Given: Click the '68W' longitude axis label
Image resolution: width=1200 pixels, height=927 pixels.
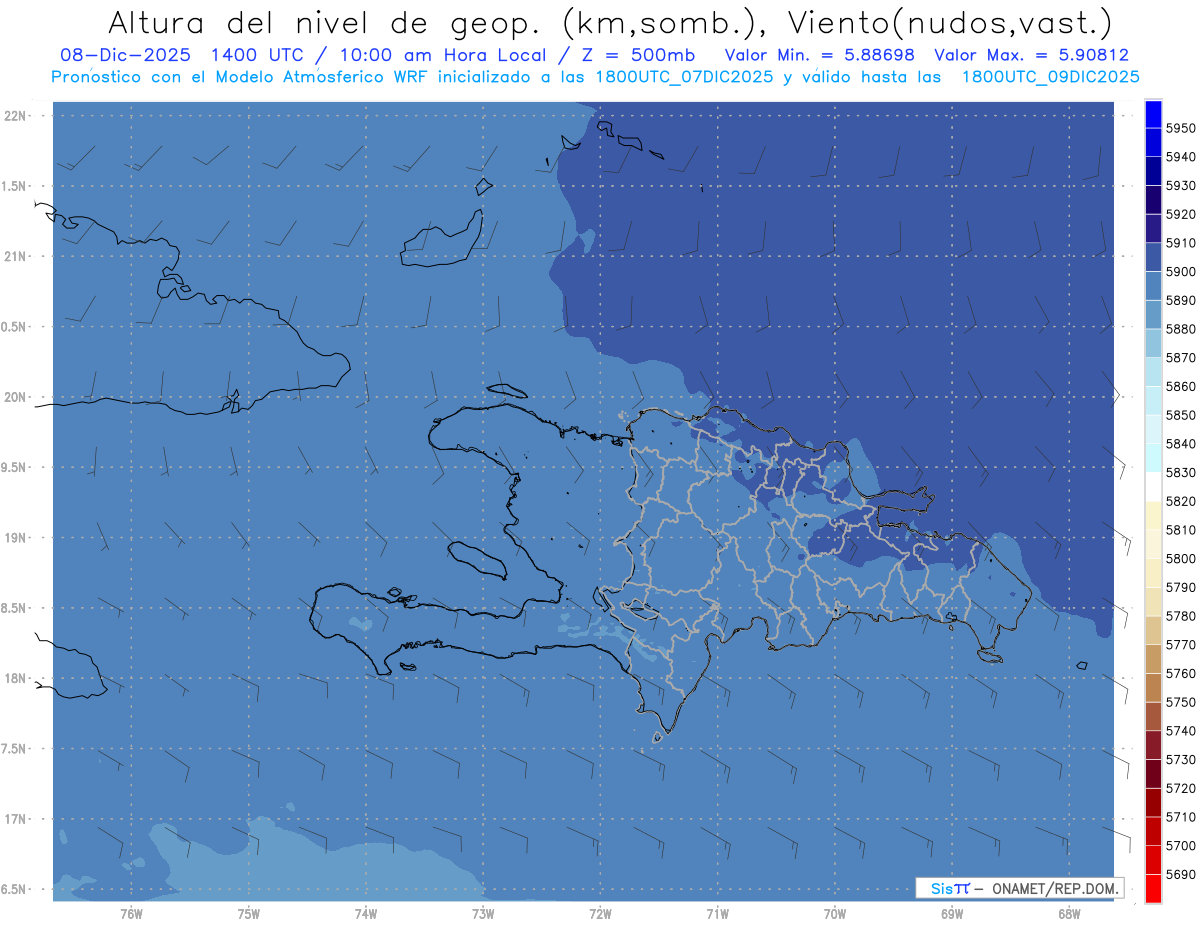Looking at the screenshot, I should pyautogui.click(x=1069, y=914).
